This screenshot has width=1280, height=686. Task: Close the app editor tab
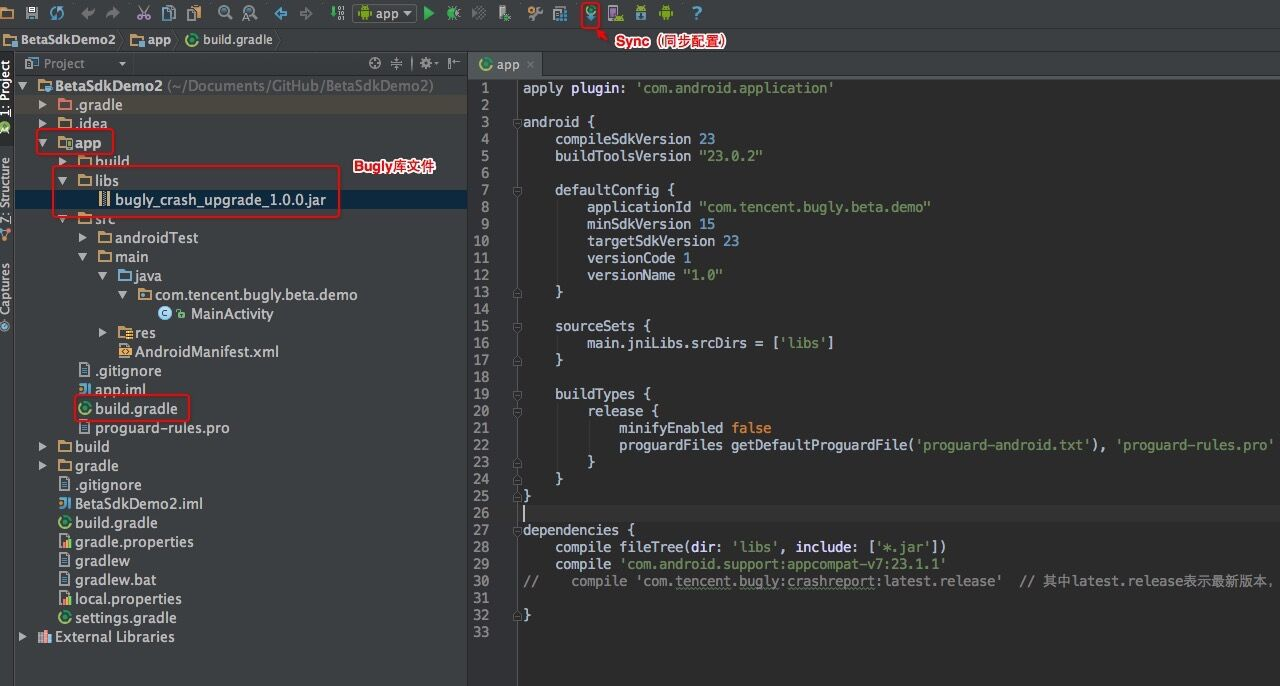(x=531, y=65)
